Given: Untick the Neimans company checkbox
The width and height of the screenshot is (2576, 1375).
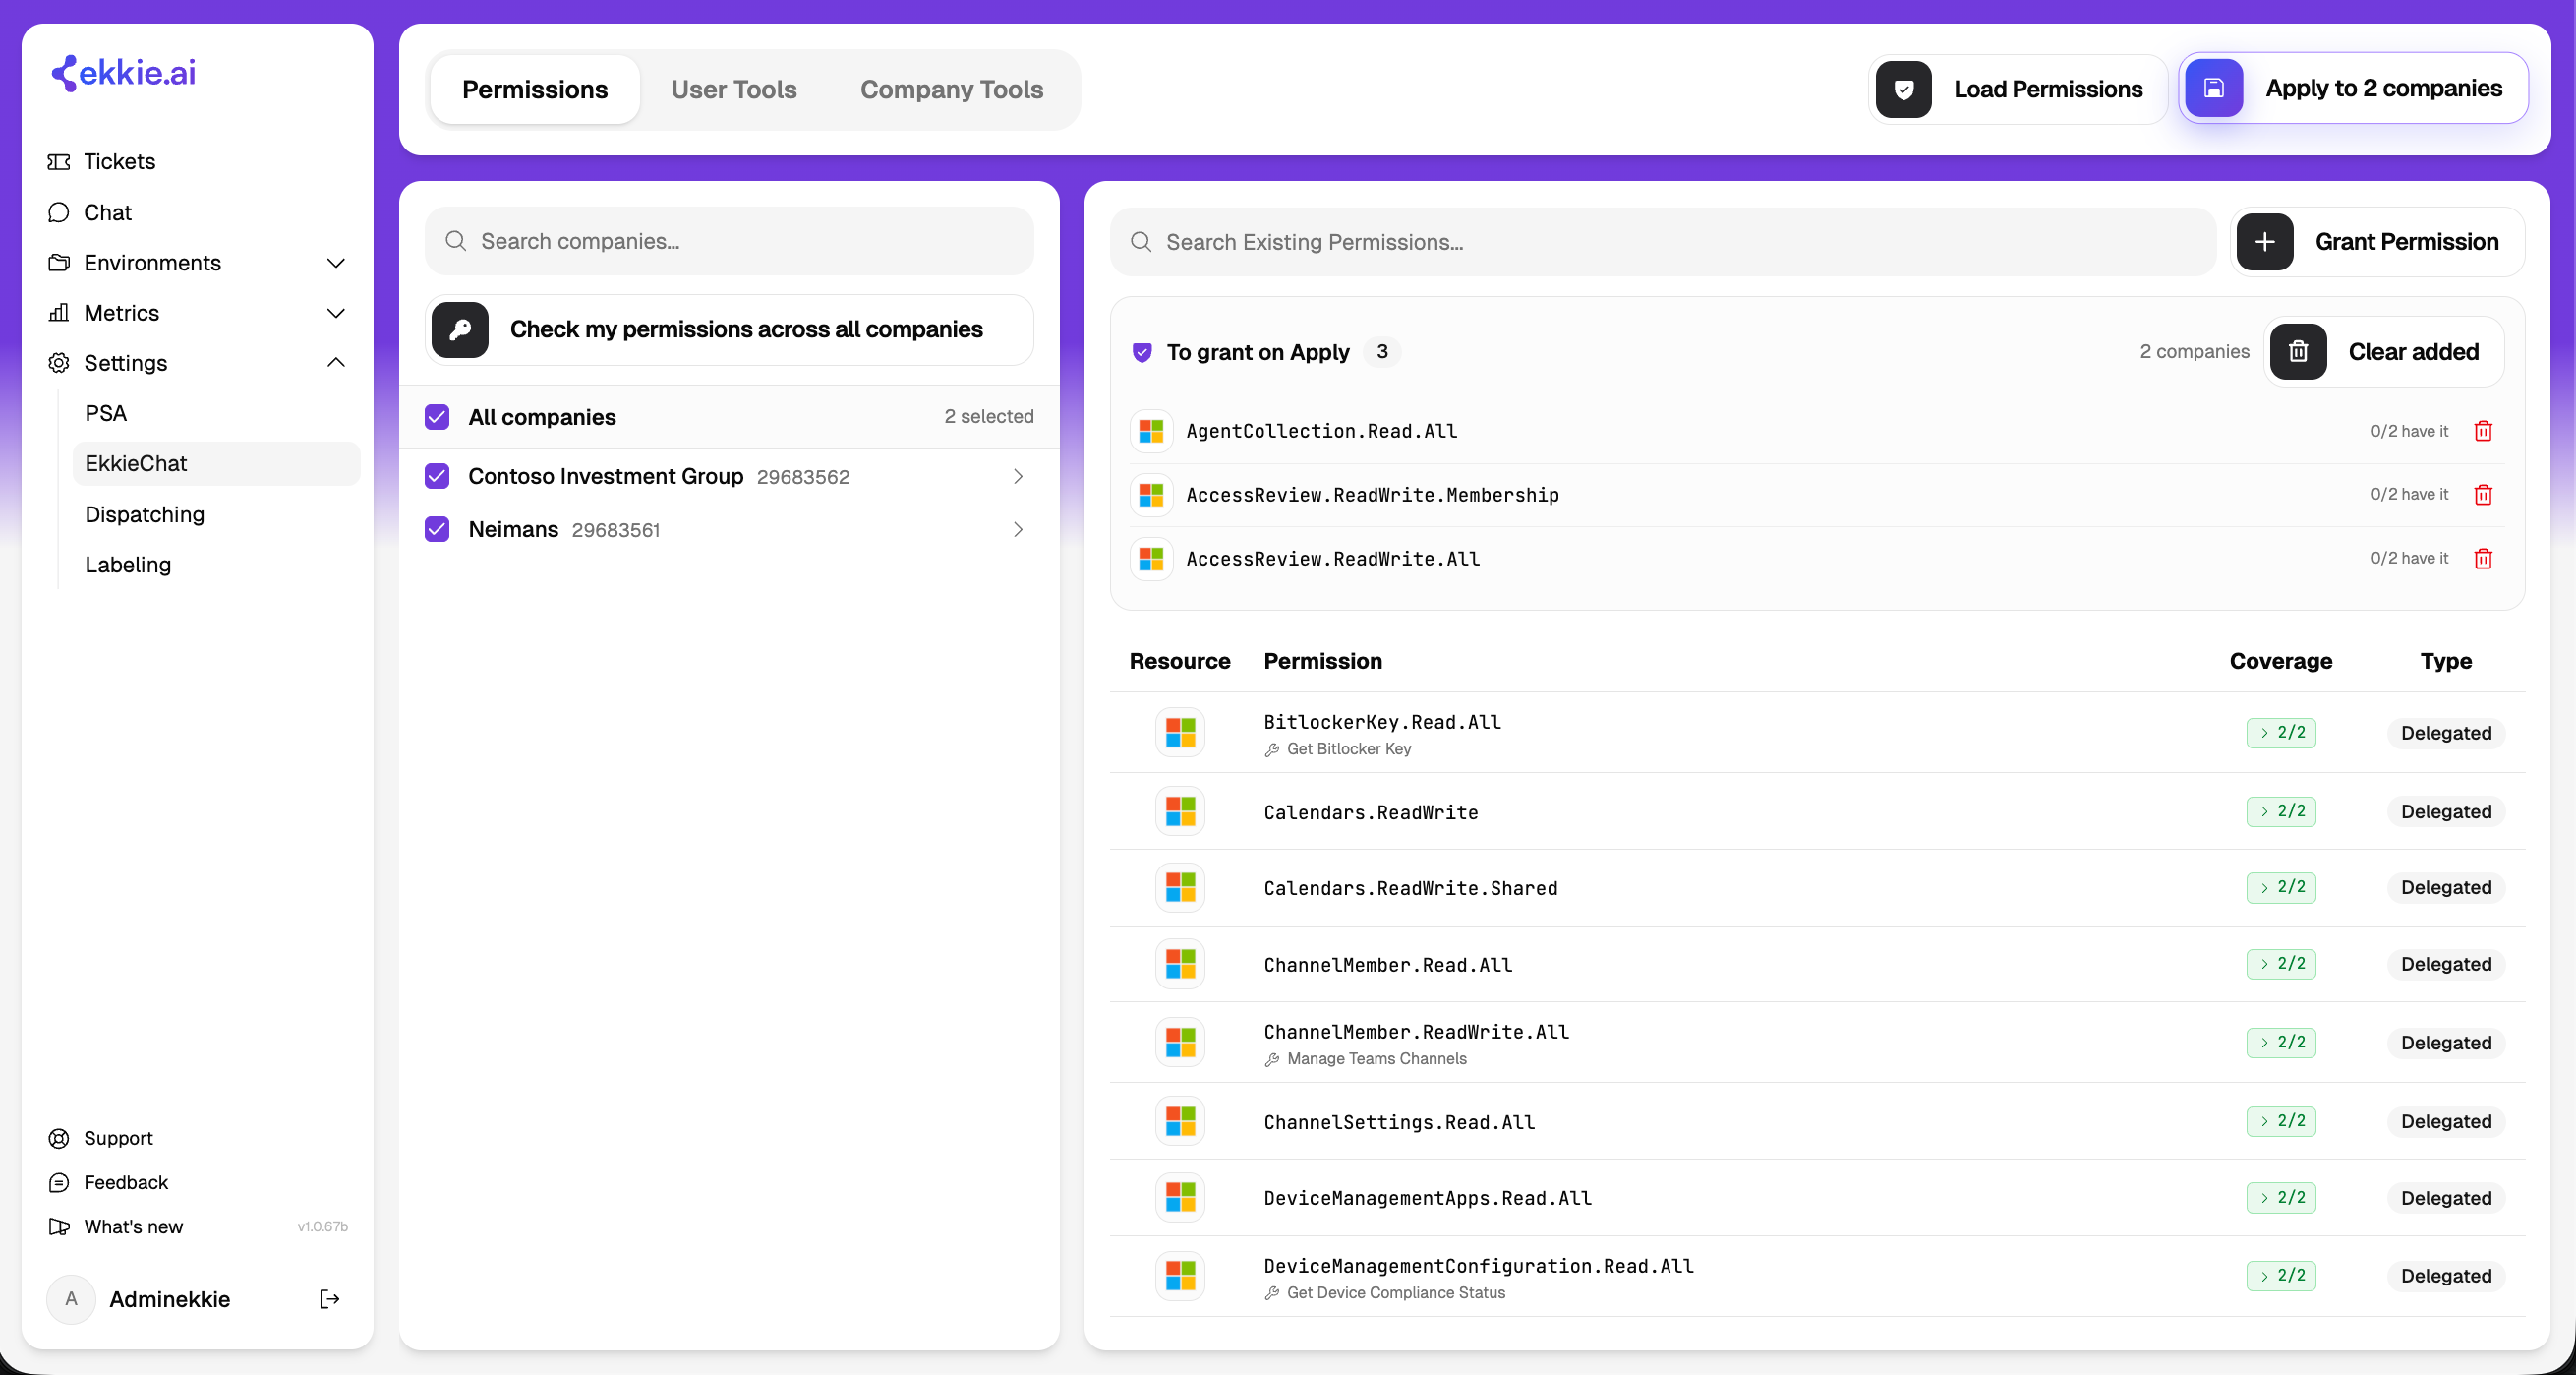Looking at the screenshot, I should [437, 529].
